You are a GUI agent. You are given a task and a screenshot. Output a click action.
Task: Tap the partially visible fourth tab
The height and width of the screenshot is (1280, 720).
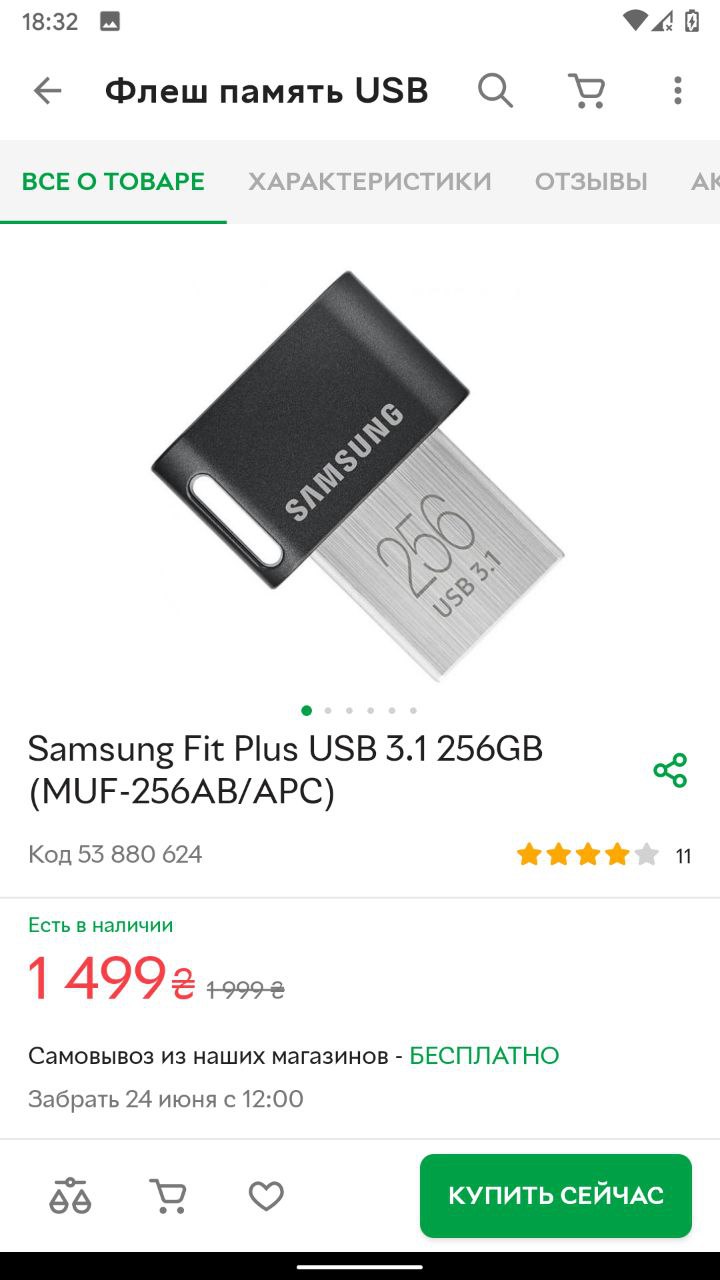click(x=705, y=181)
